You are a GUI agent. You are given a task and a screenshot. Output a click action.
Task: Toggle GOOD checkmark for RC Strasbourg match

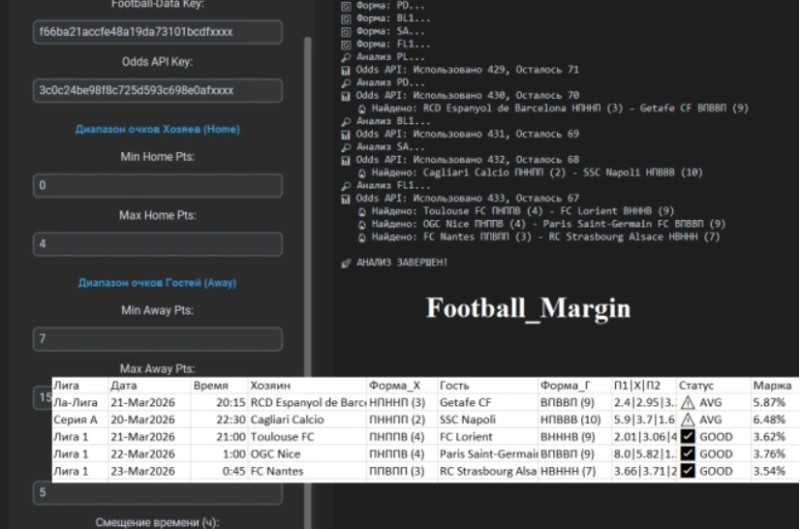point(687,471)
